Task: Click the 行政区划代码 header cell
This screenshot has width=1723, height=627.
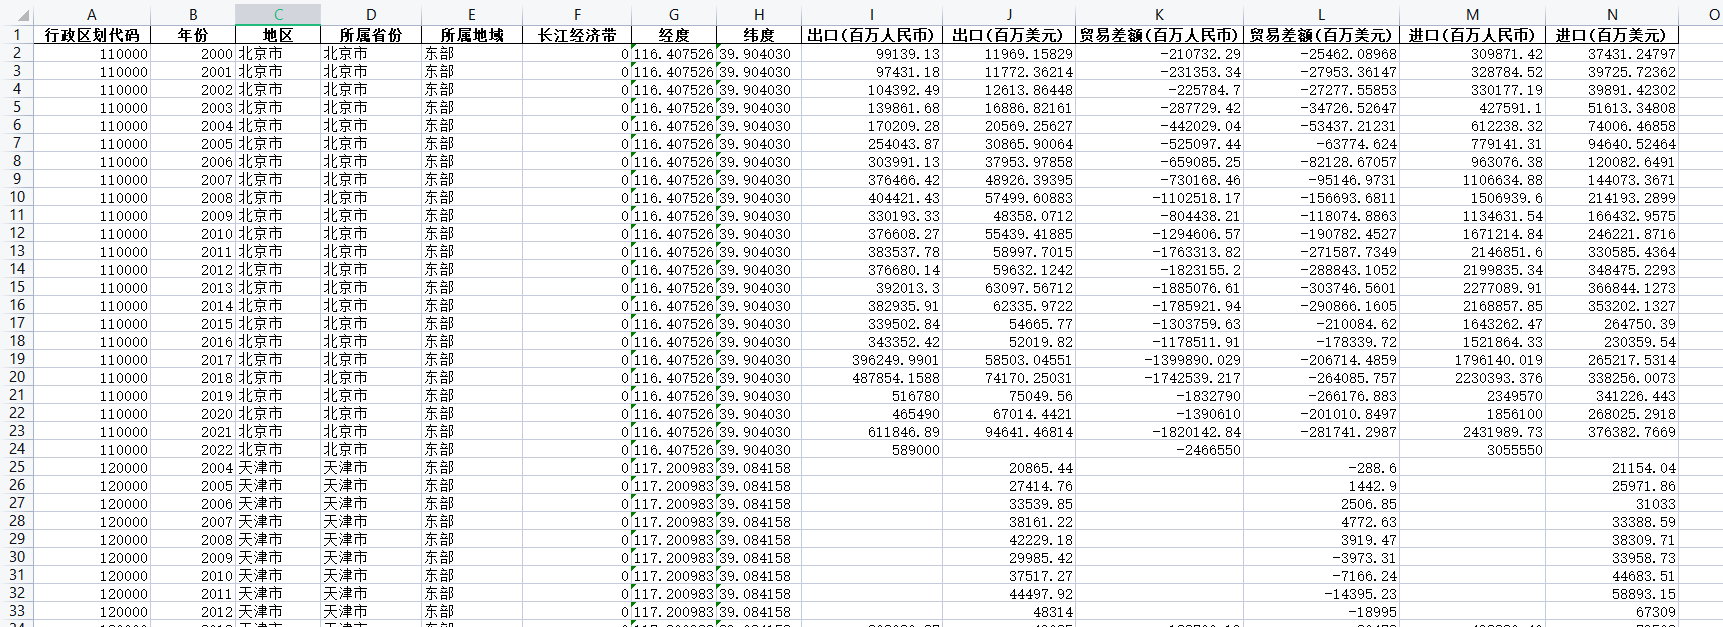Action: pos(92,35)
